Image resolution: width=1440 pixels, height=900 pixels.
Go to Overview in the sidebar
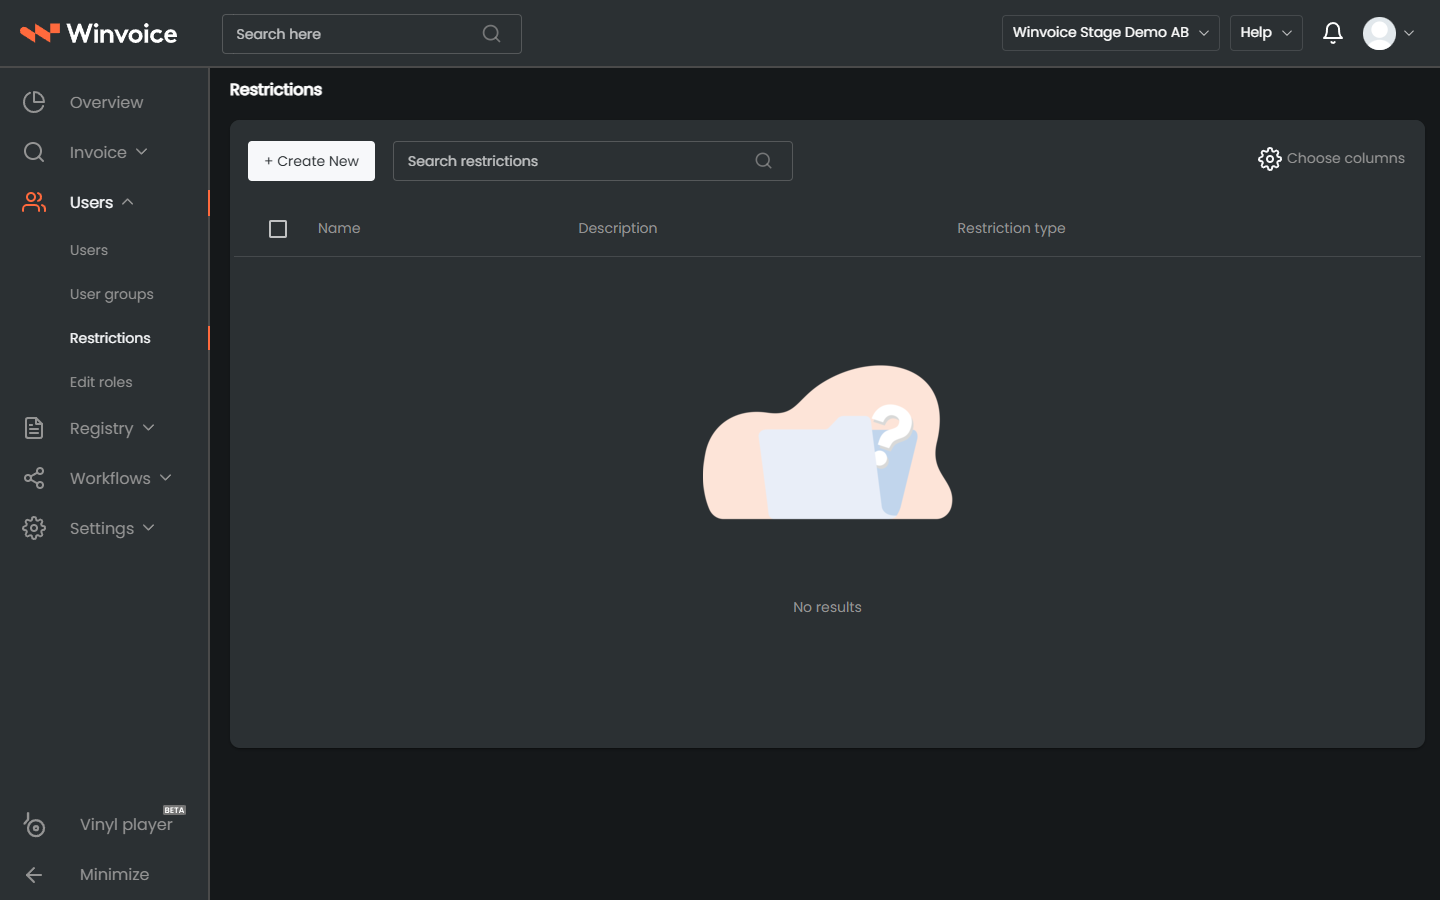pyautogui.click(x=106, y=102)
